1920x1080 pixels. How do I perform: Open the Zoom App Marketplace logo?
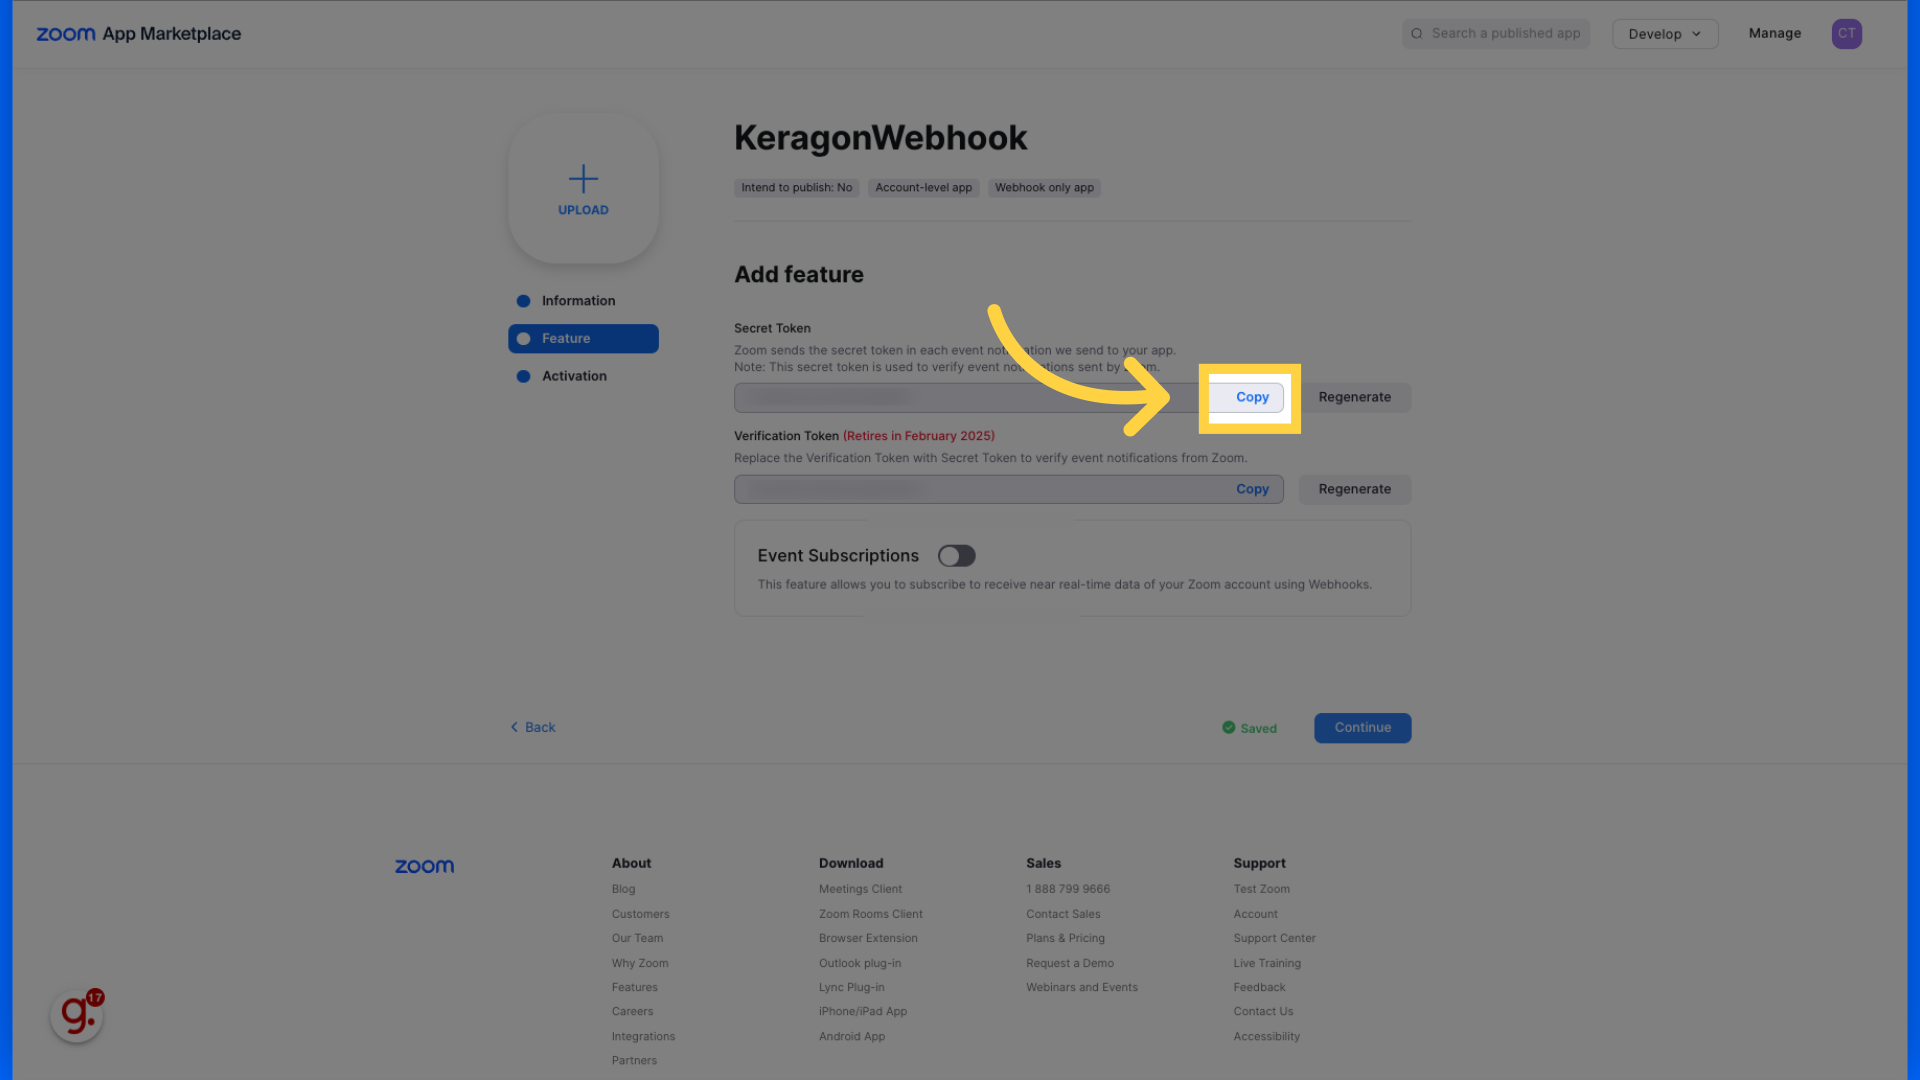(138, 34)
